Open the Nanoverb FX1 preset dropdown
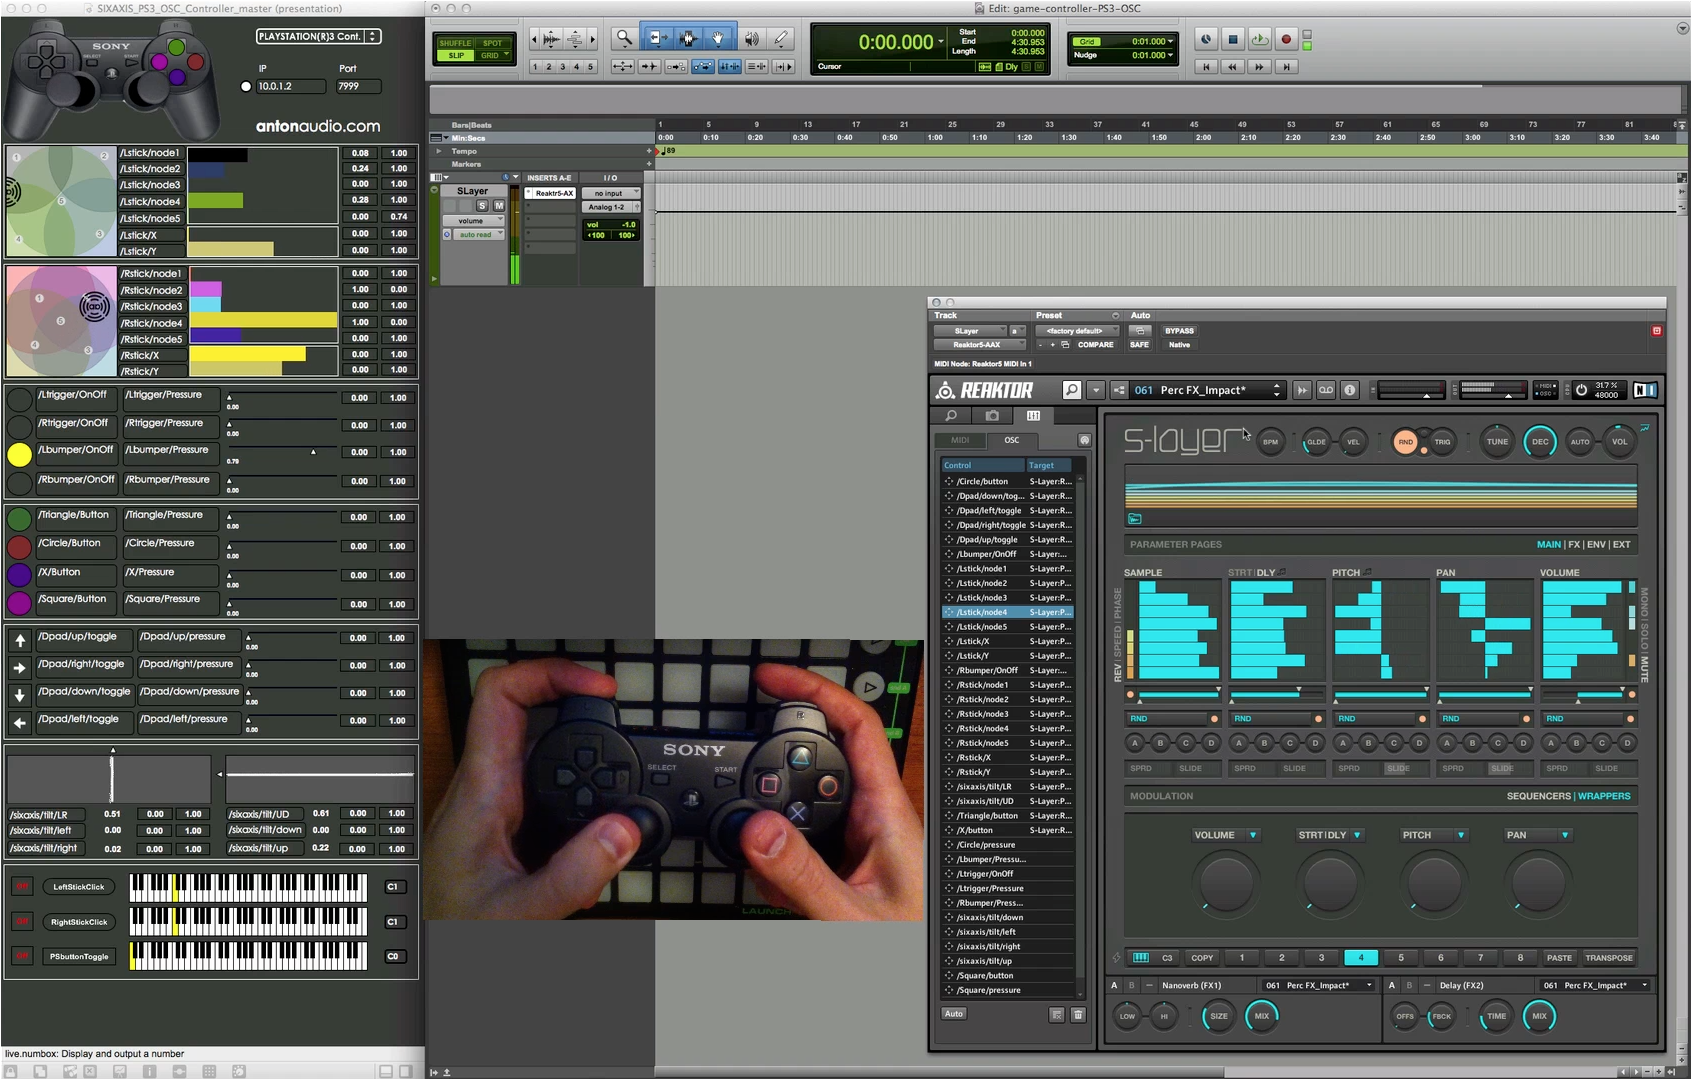Image resolution: width=1692 pixels, height=1080 pixels. pyautogui.click(x=1316, y=986)
